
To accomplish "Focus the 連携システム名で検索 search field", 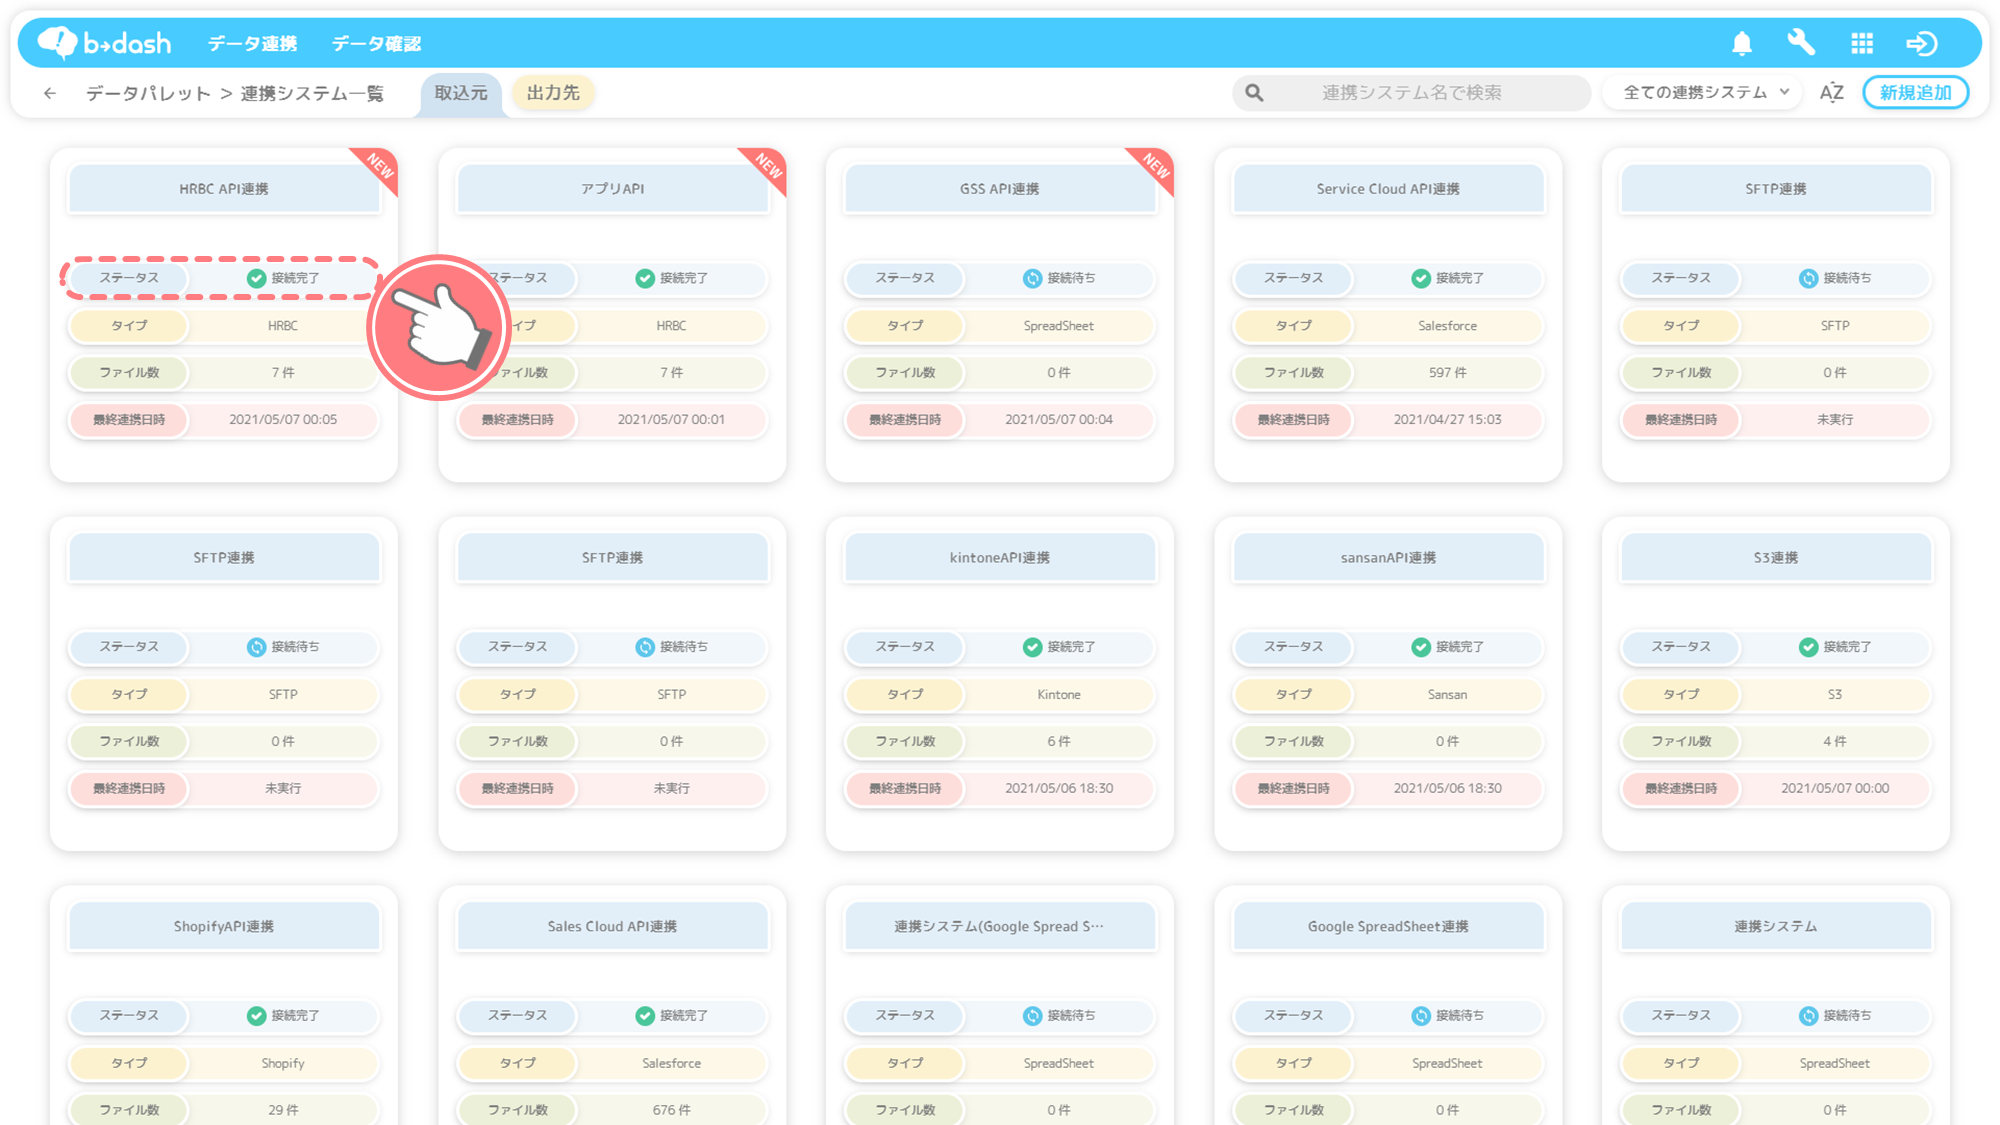I will click(x=1411, y=93).
